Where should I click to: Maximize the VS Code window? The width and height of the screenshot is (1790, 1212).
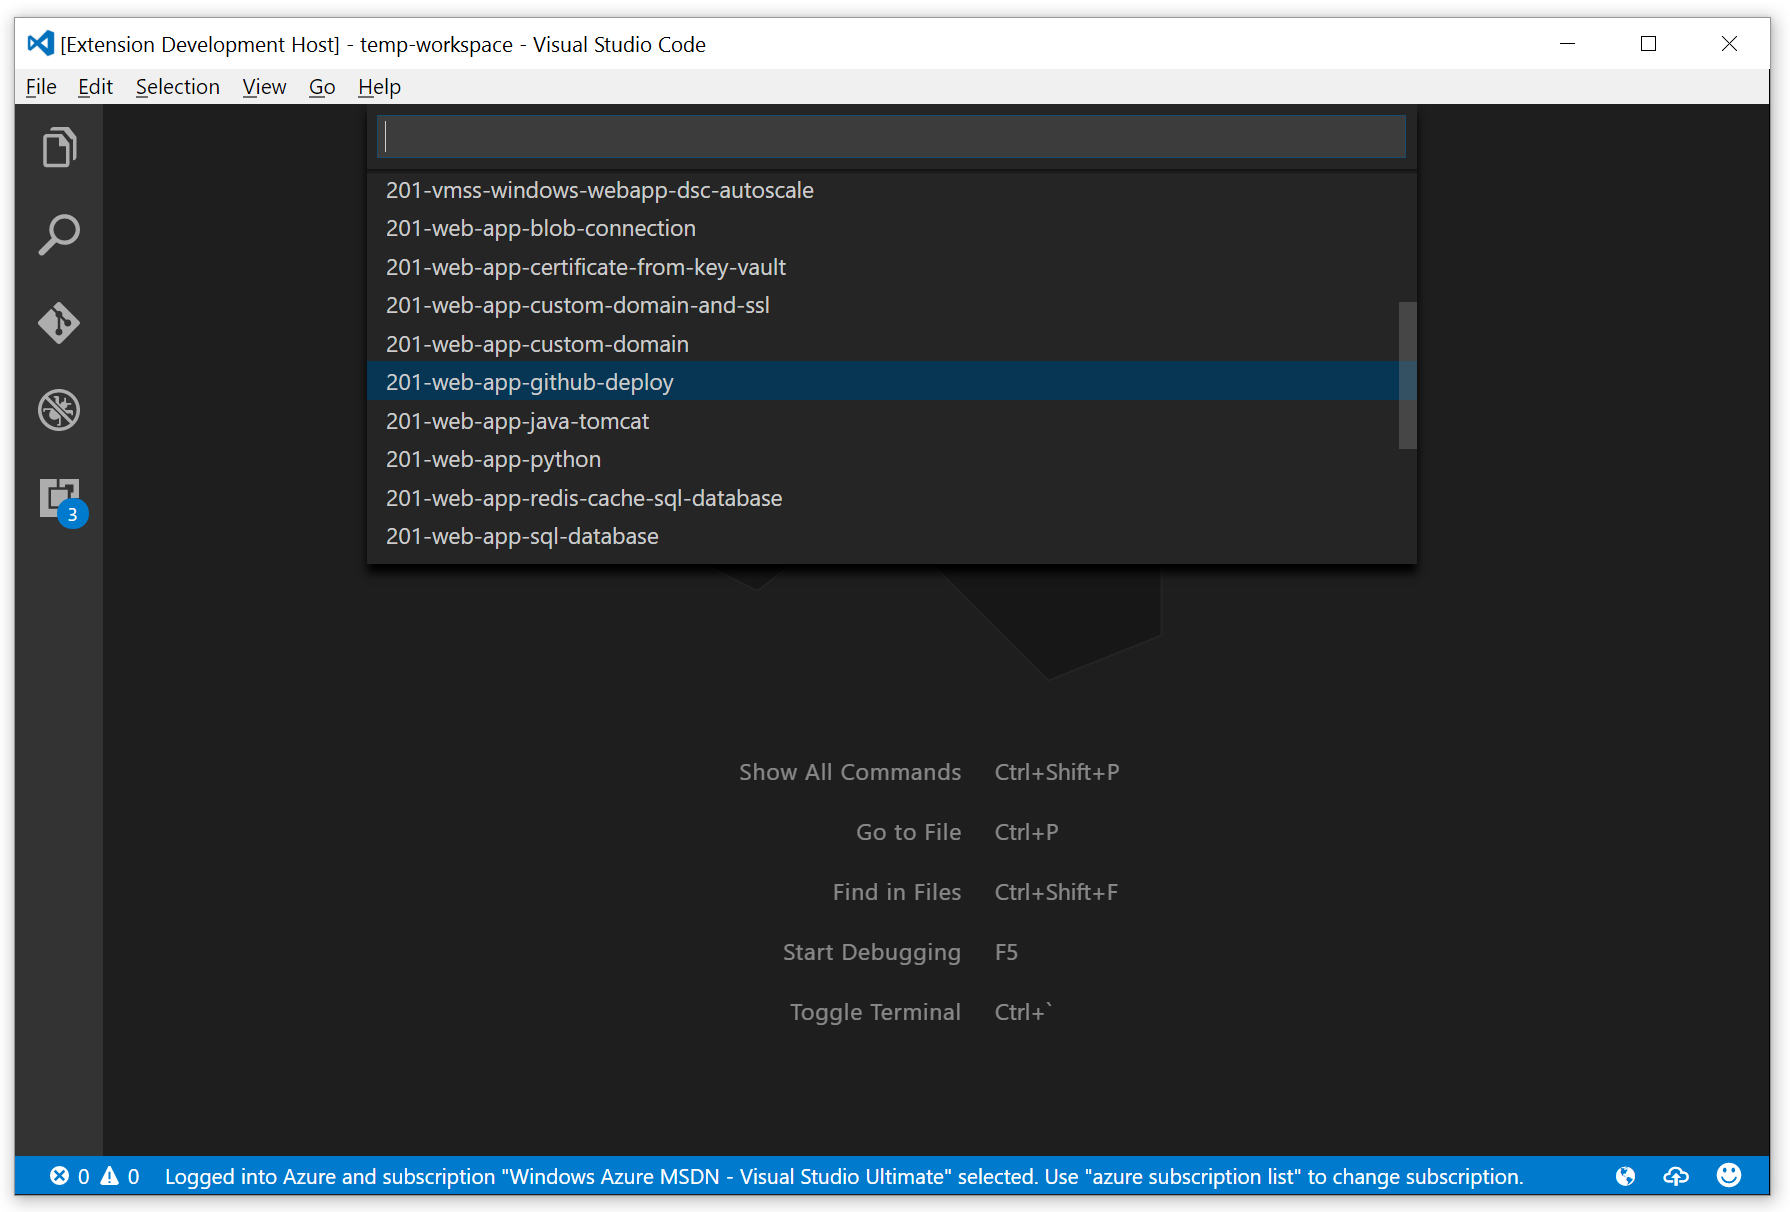(x=1648, y=44)
